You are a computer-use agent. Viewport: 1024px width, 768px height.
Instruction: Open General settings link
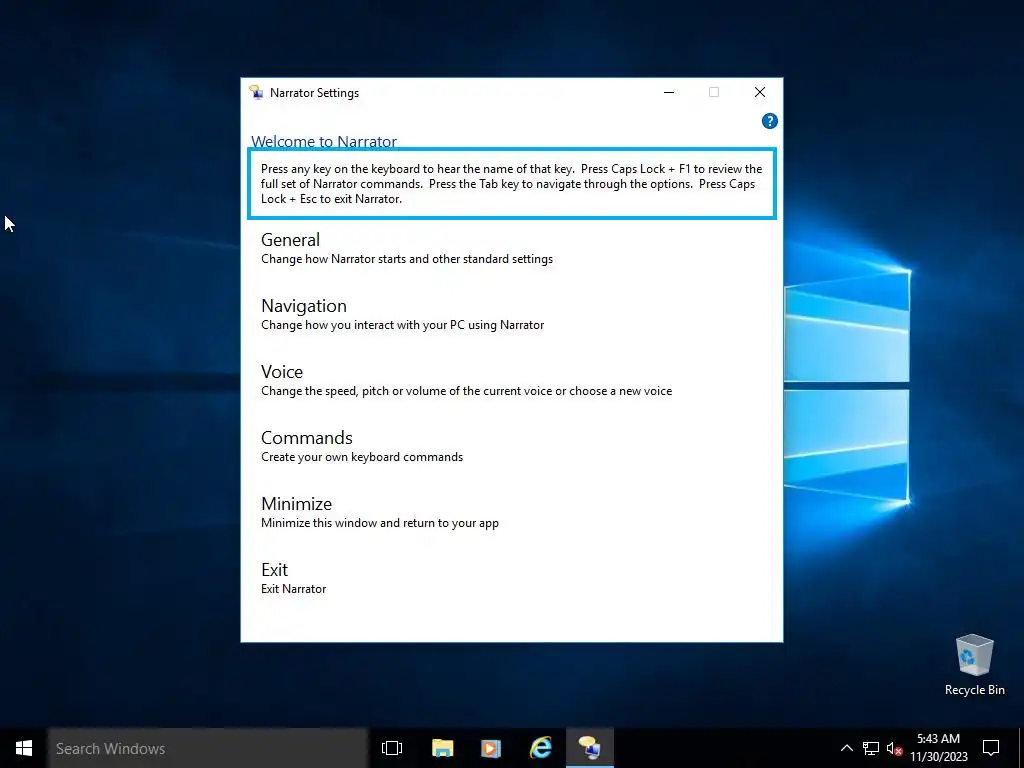point(291,240)
